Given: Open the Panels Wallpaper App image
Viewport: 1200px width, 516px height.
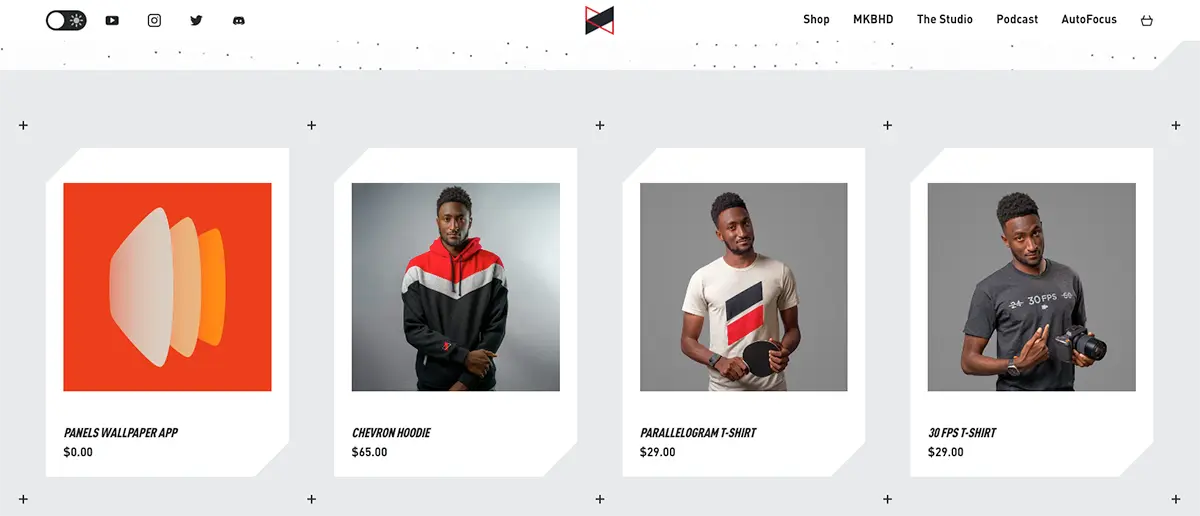Looking at the screenshot, I should (x=167, y=287).
